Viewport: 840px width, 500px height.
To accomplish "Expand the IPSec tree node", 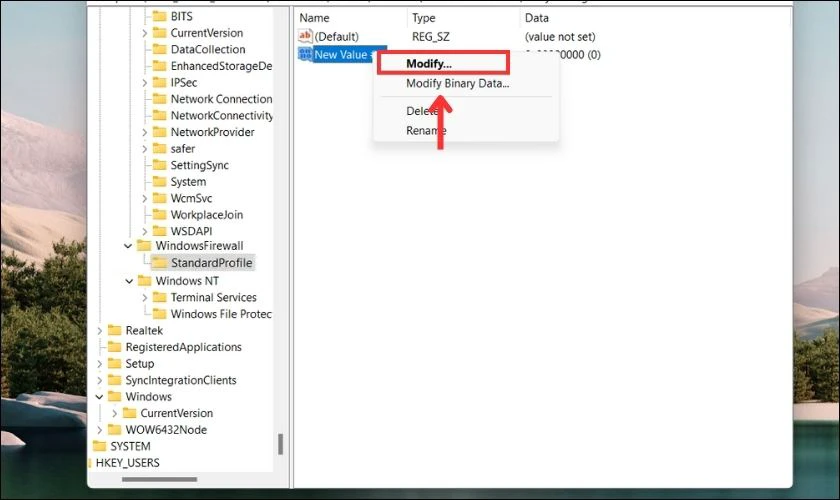I will click(x=144, y=83).
